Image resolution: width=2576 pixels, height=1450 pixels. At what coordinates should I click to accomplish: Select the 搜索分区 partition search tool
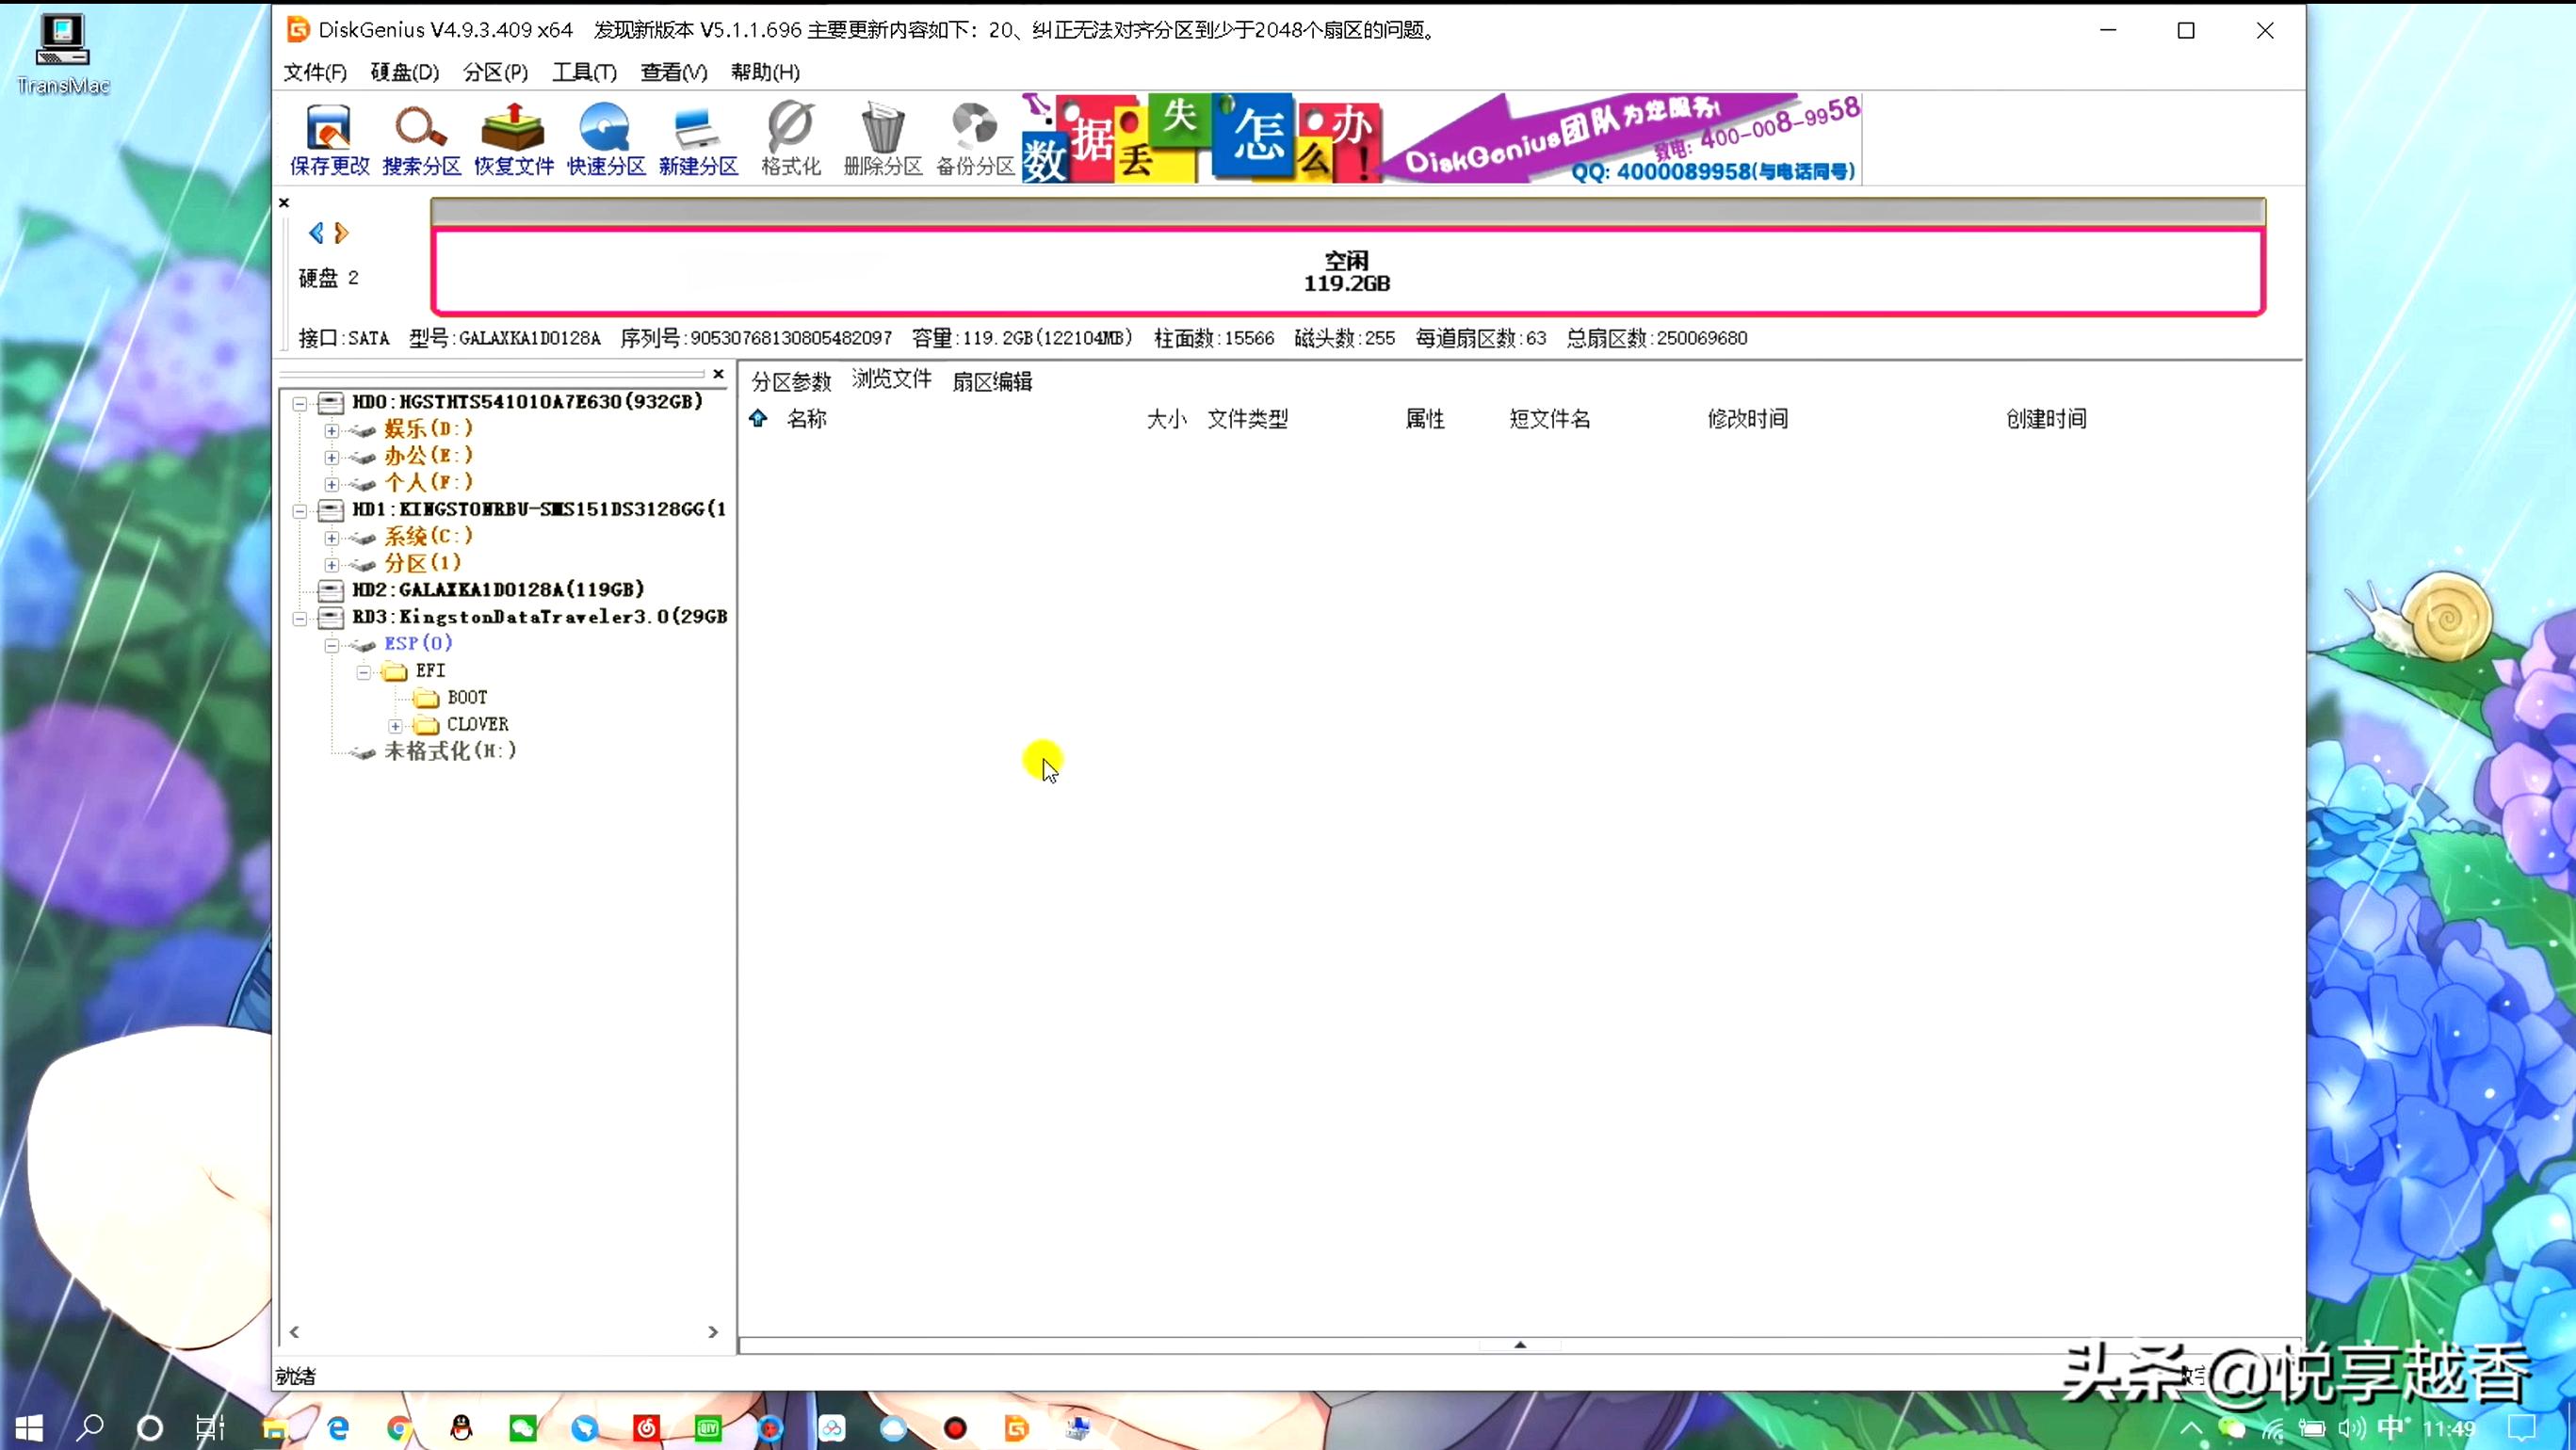pyautogui.click(x=420, y=138)
